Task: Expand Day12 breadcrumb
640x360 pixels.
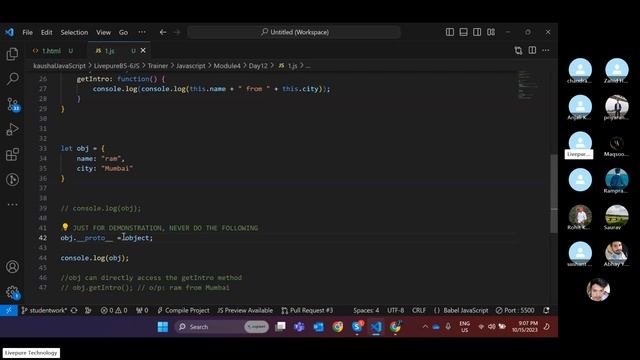Action: 258,66
